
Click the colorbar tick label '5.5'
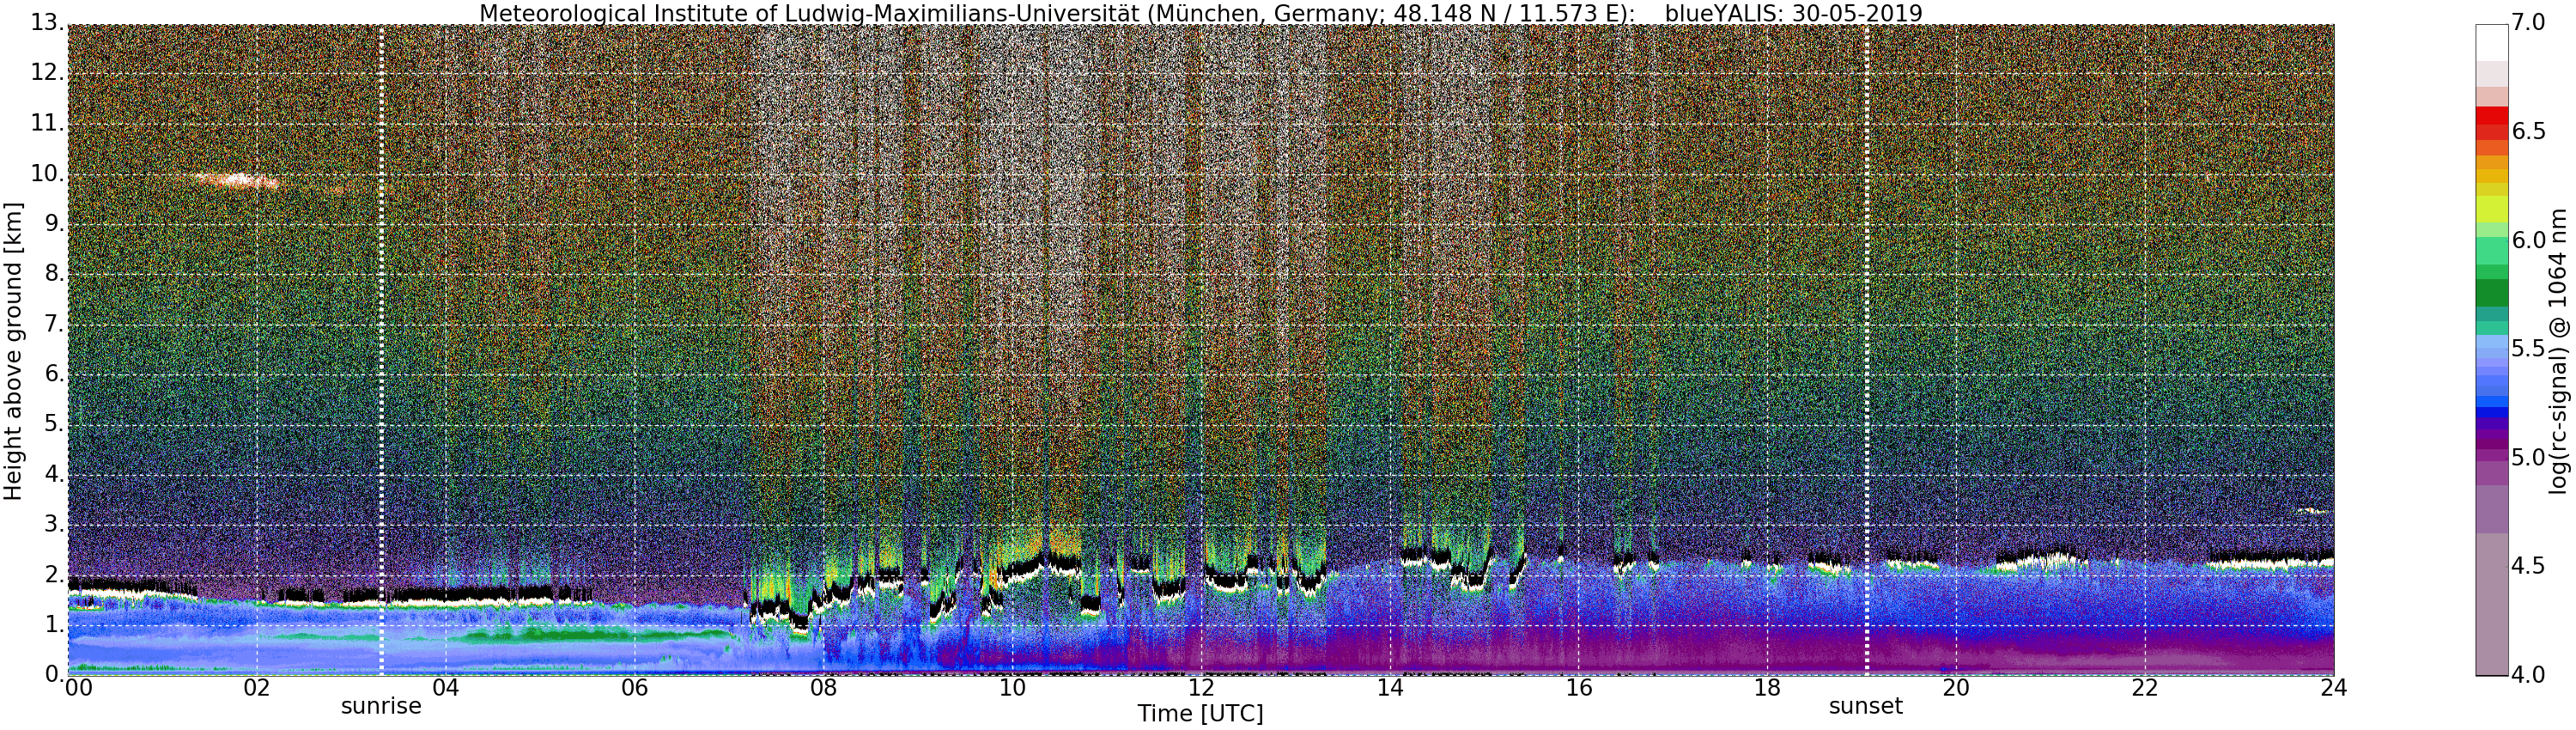[2529, 349]
